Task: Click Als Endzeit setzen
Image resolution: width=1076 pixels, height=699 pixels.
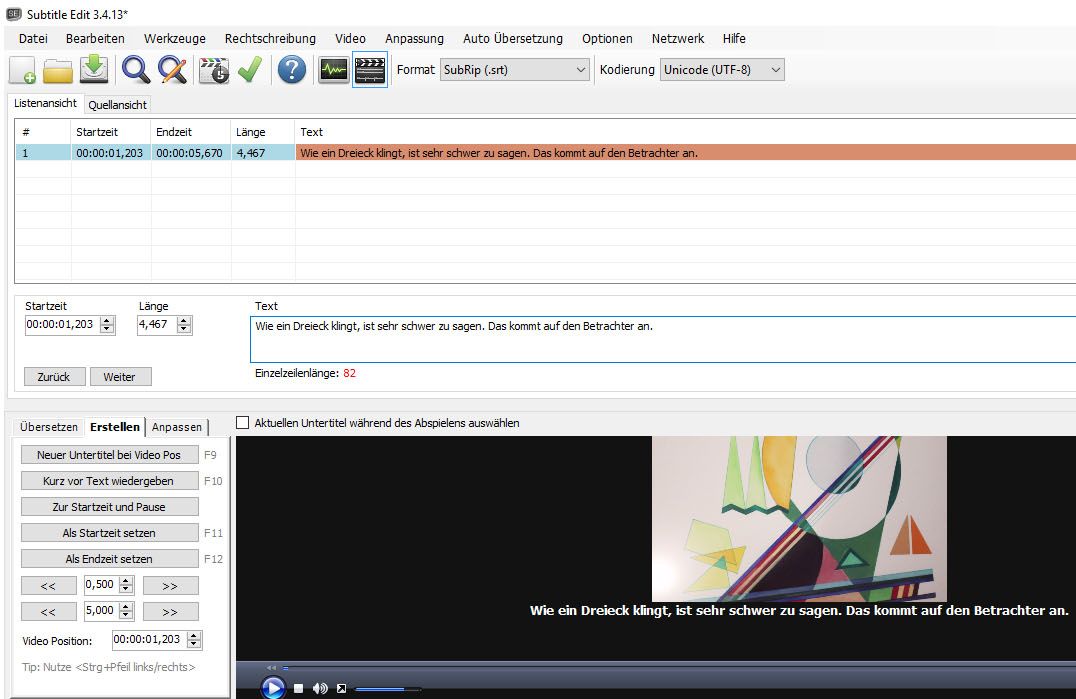Action: [110, 559]
